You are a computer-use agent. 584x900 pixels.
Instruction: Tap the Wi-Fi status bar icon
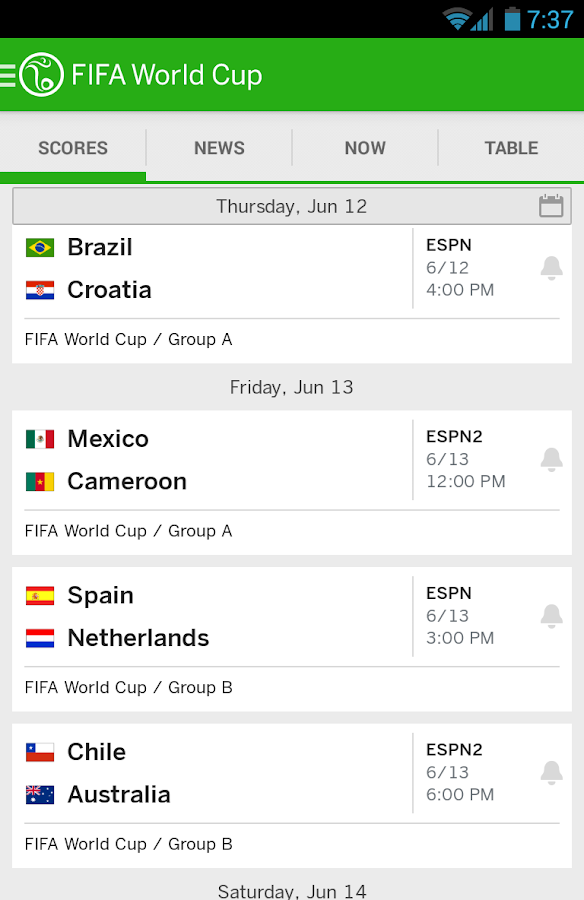(x=458, y=20)
